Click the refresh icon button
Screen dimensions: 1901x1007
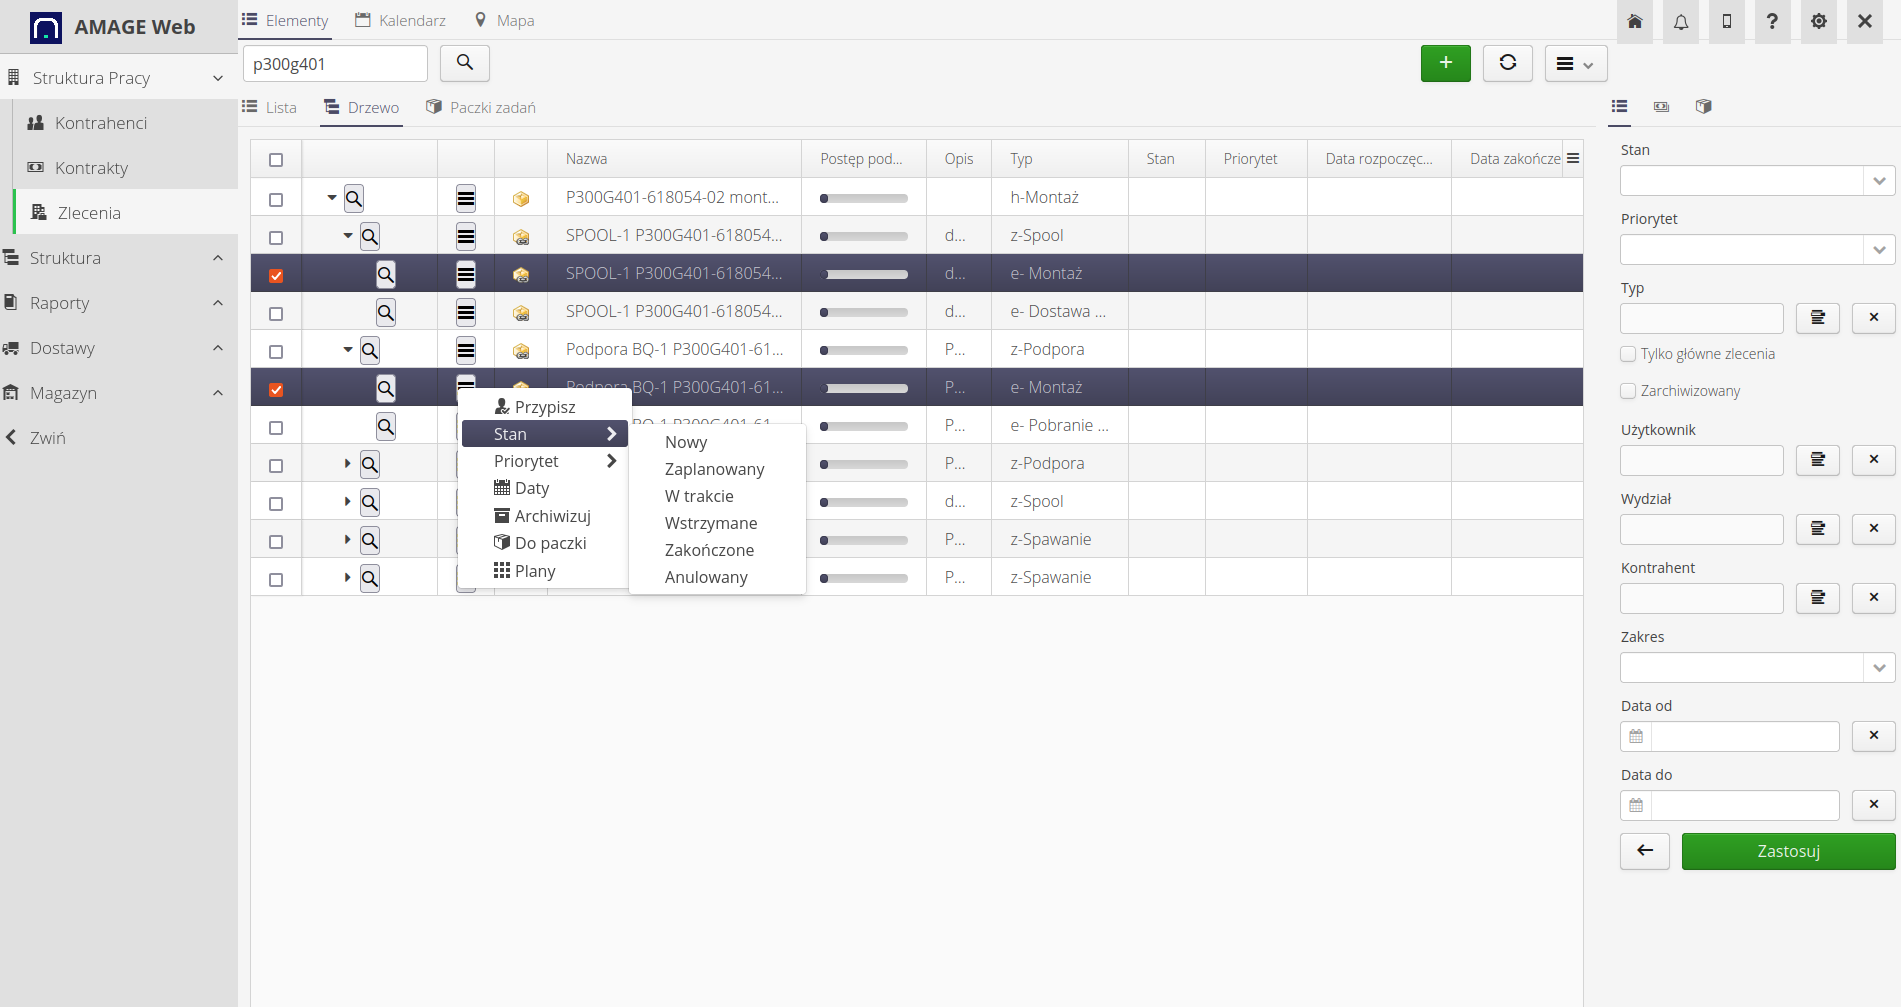click(x=1507, y=63)
